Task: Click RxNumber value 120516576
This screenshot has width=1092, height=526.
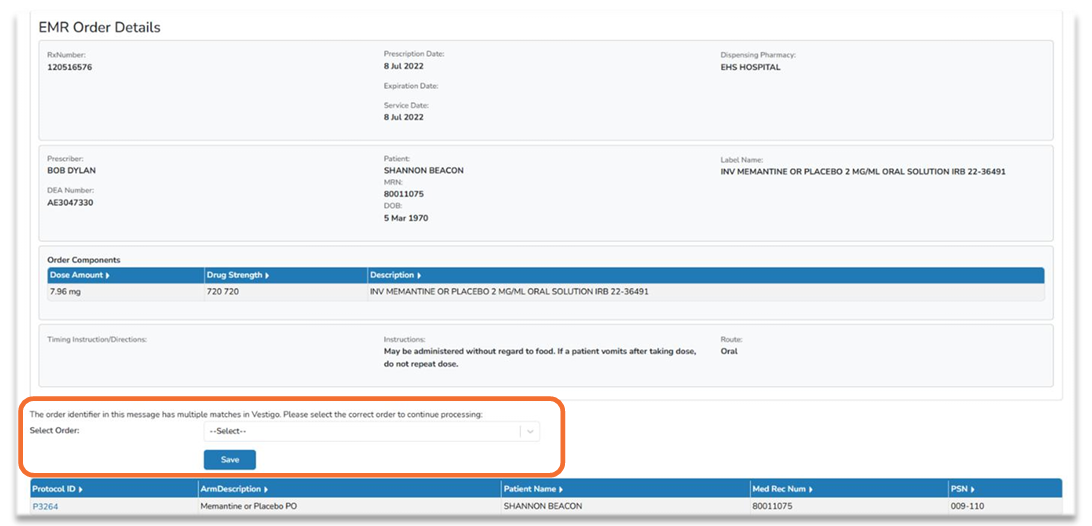Action: [70, 68]
